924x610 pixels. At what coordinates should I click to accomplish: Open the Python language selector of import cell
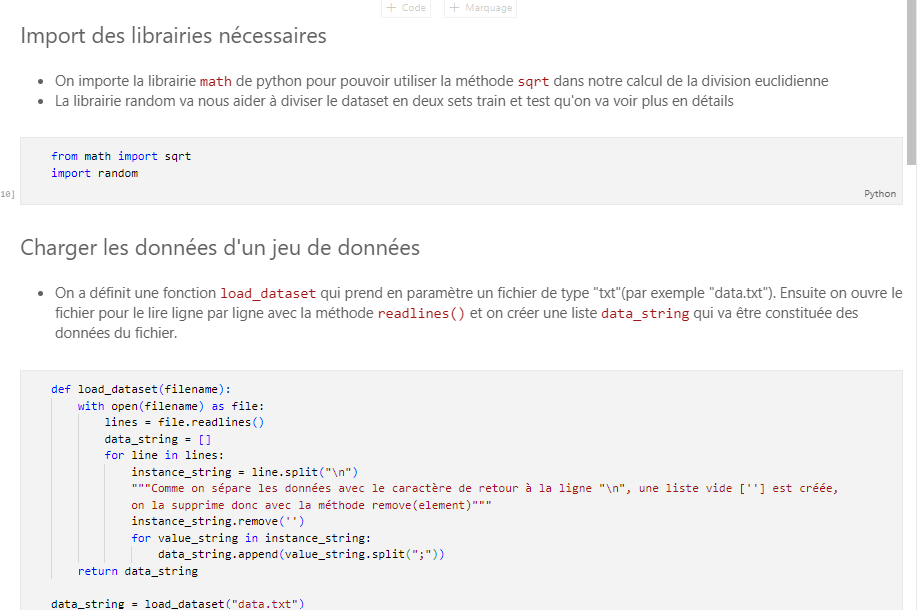[x=880, y=194]
